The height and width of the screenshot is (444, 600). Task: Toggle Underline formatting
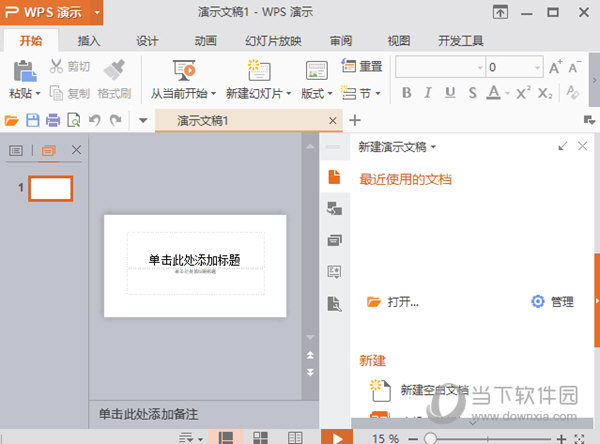click(x=450, y=93)
